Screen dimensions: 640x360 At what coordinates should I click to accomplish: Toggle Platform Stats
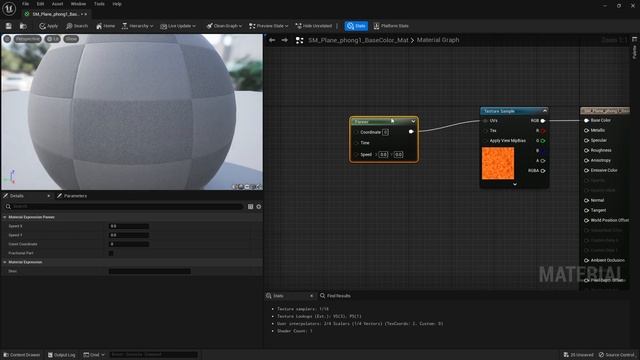[391, 26]
